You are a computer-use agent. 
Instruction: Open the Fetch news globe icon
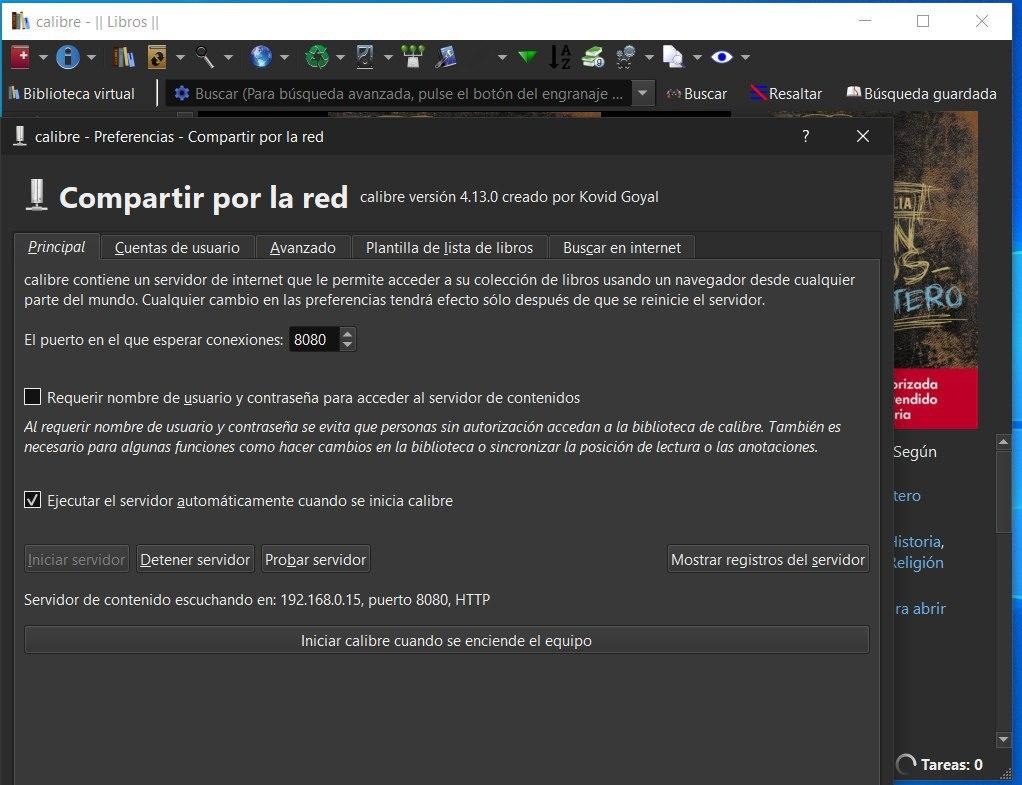[261, 57]
